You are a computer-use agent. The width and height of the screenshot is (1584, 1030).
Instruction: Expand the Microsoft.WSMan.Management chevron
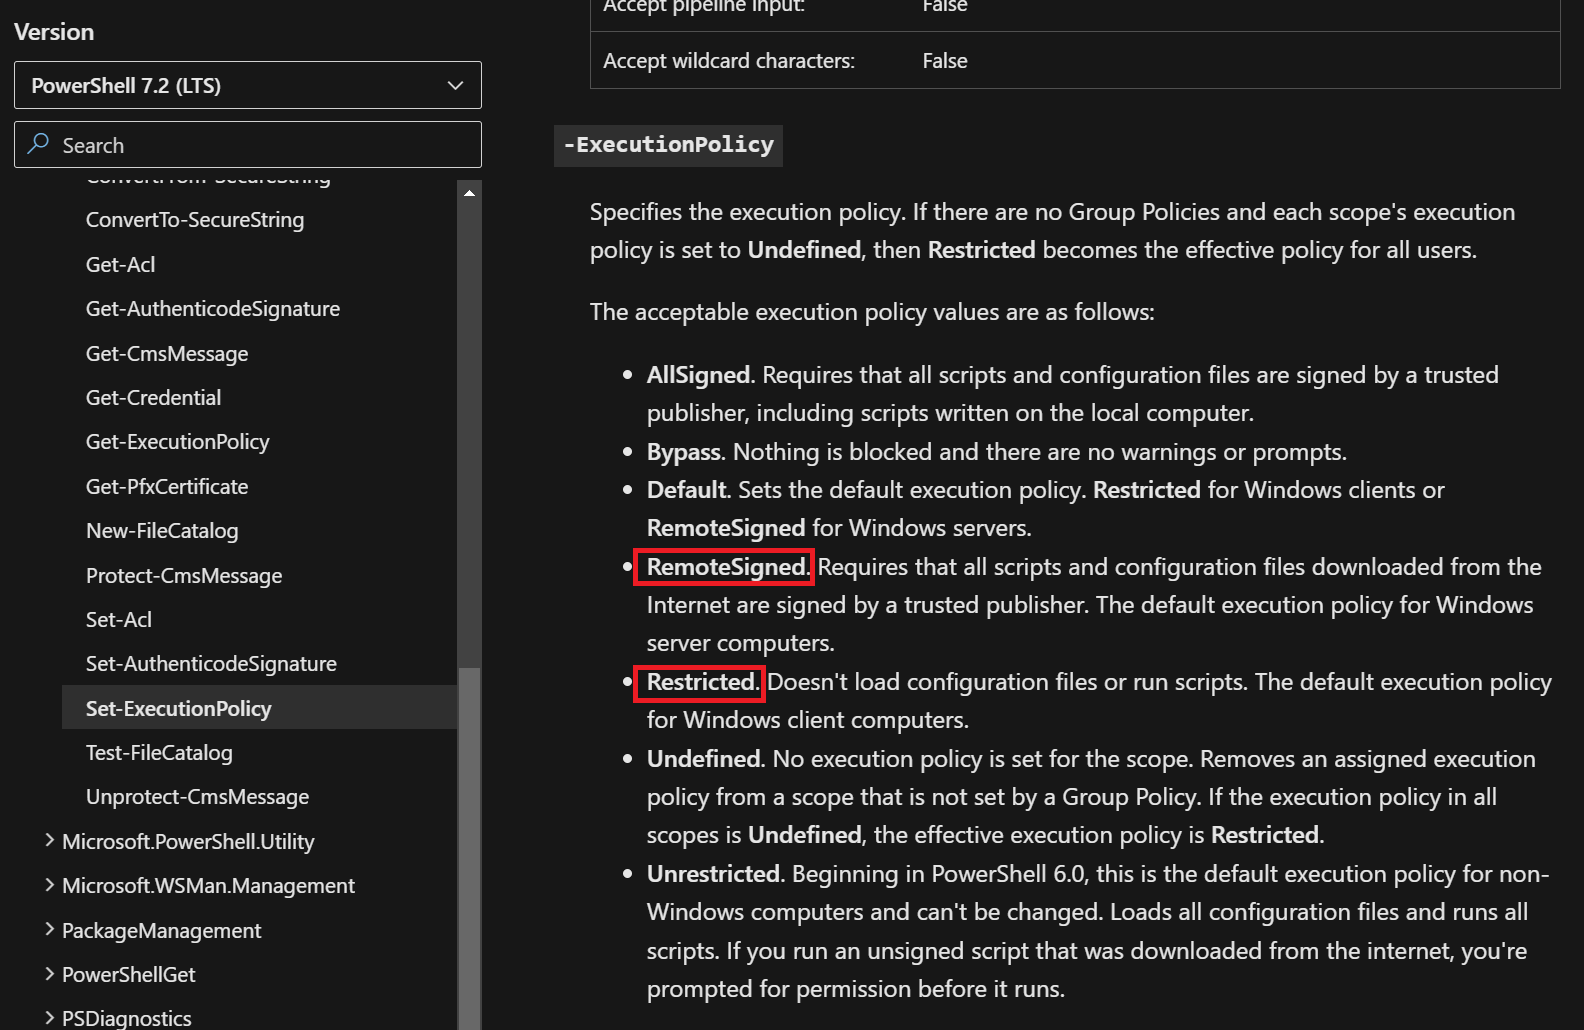point(49,885)
